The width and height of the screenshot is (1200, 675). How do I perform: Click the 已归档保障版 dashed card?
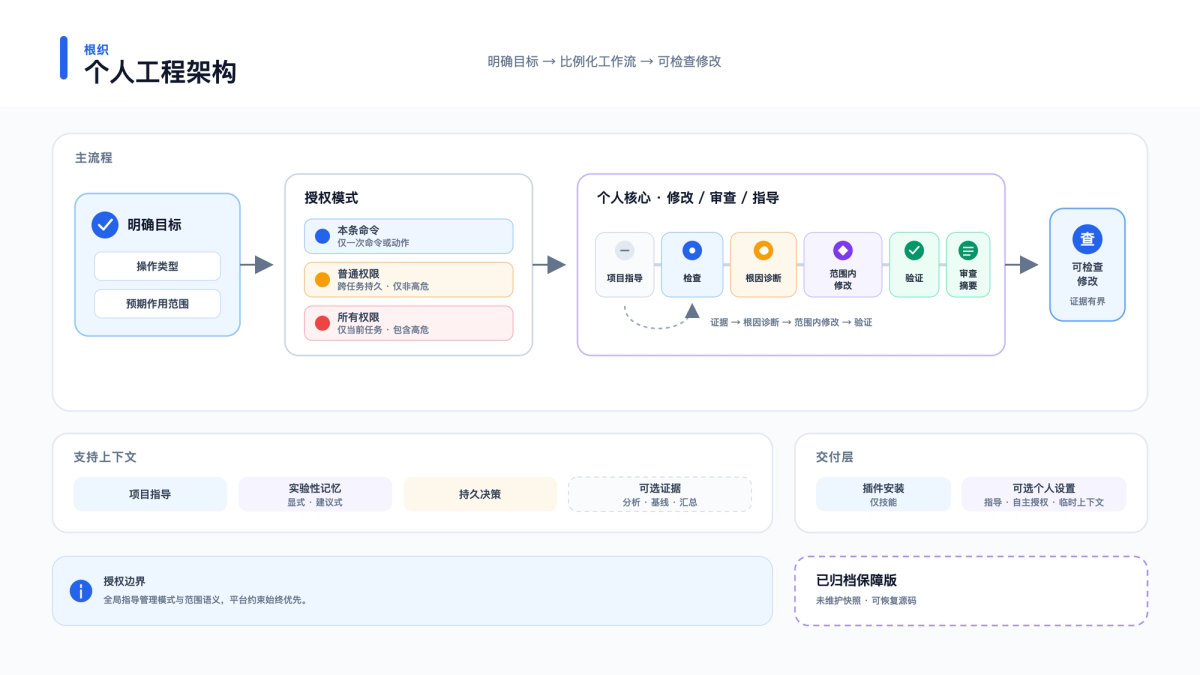(971, 591)
